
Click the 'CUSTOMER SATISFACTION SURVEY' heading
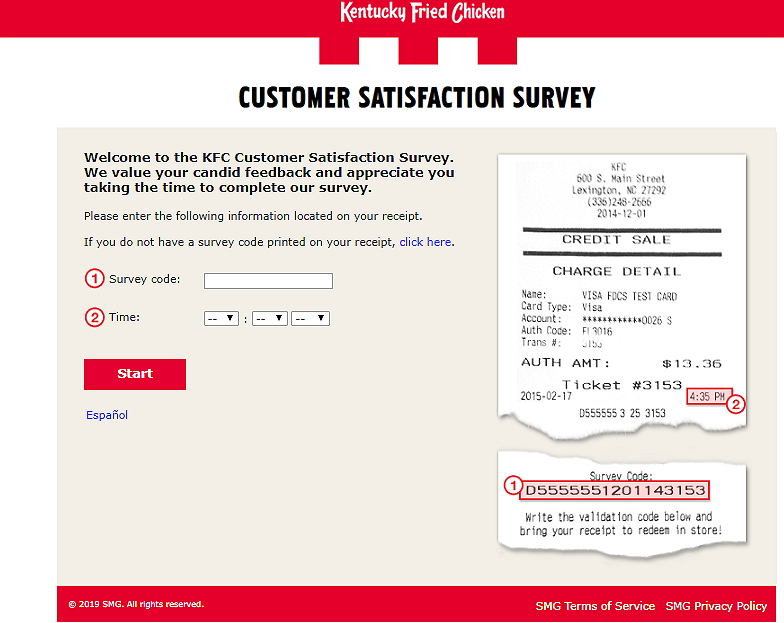pyautogui.click(x=417, y=98)
